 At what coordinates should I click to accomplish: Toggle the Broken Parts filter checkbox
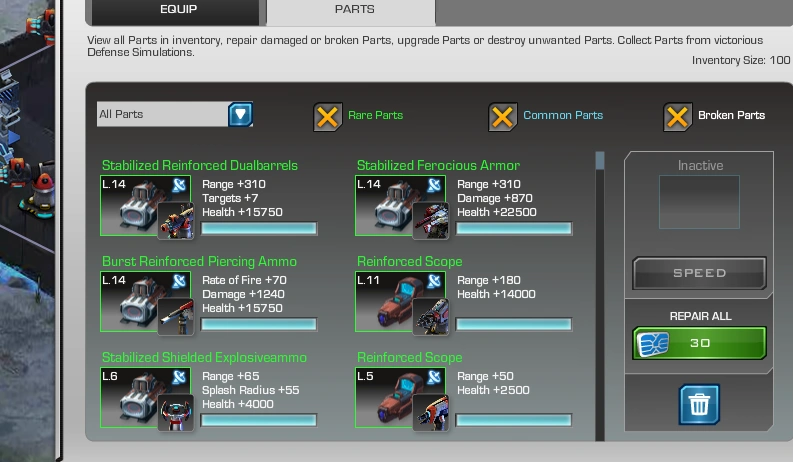point(677,117)
